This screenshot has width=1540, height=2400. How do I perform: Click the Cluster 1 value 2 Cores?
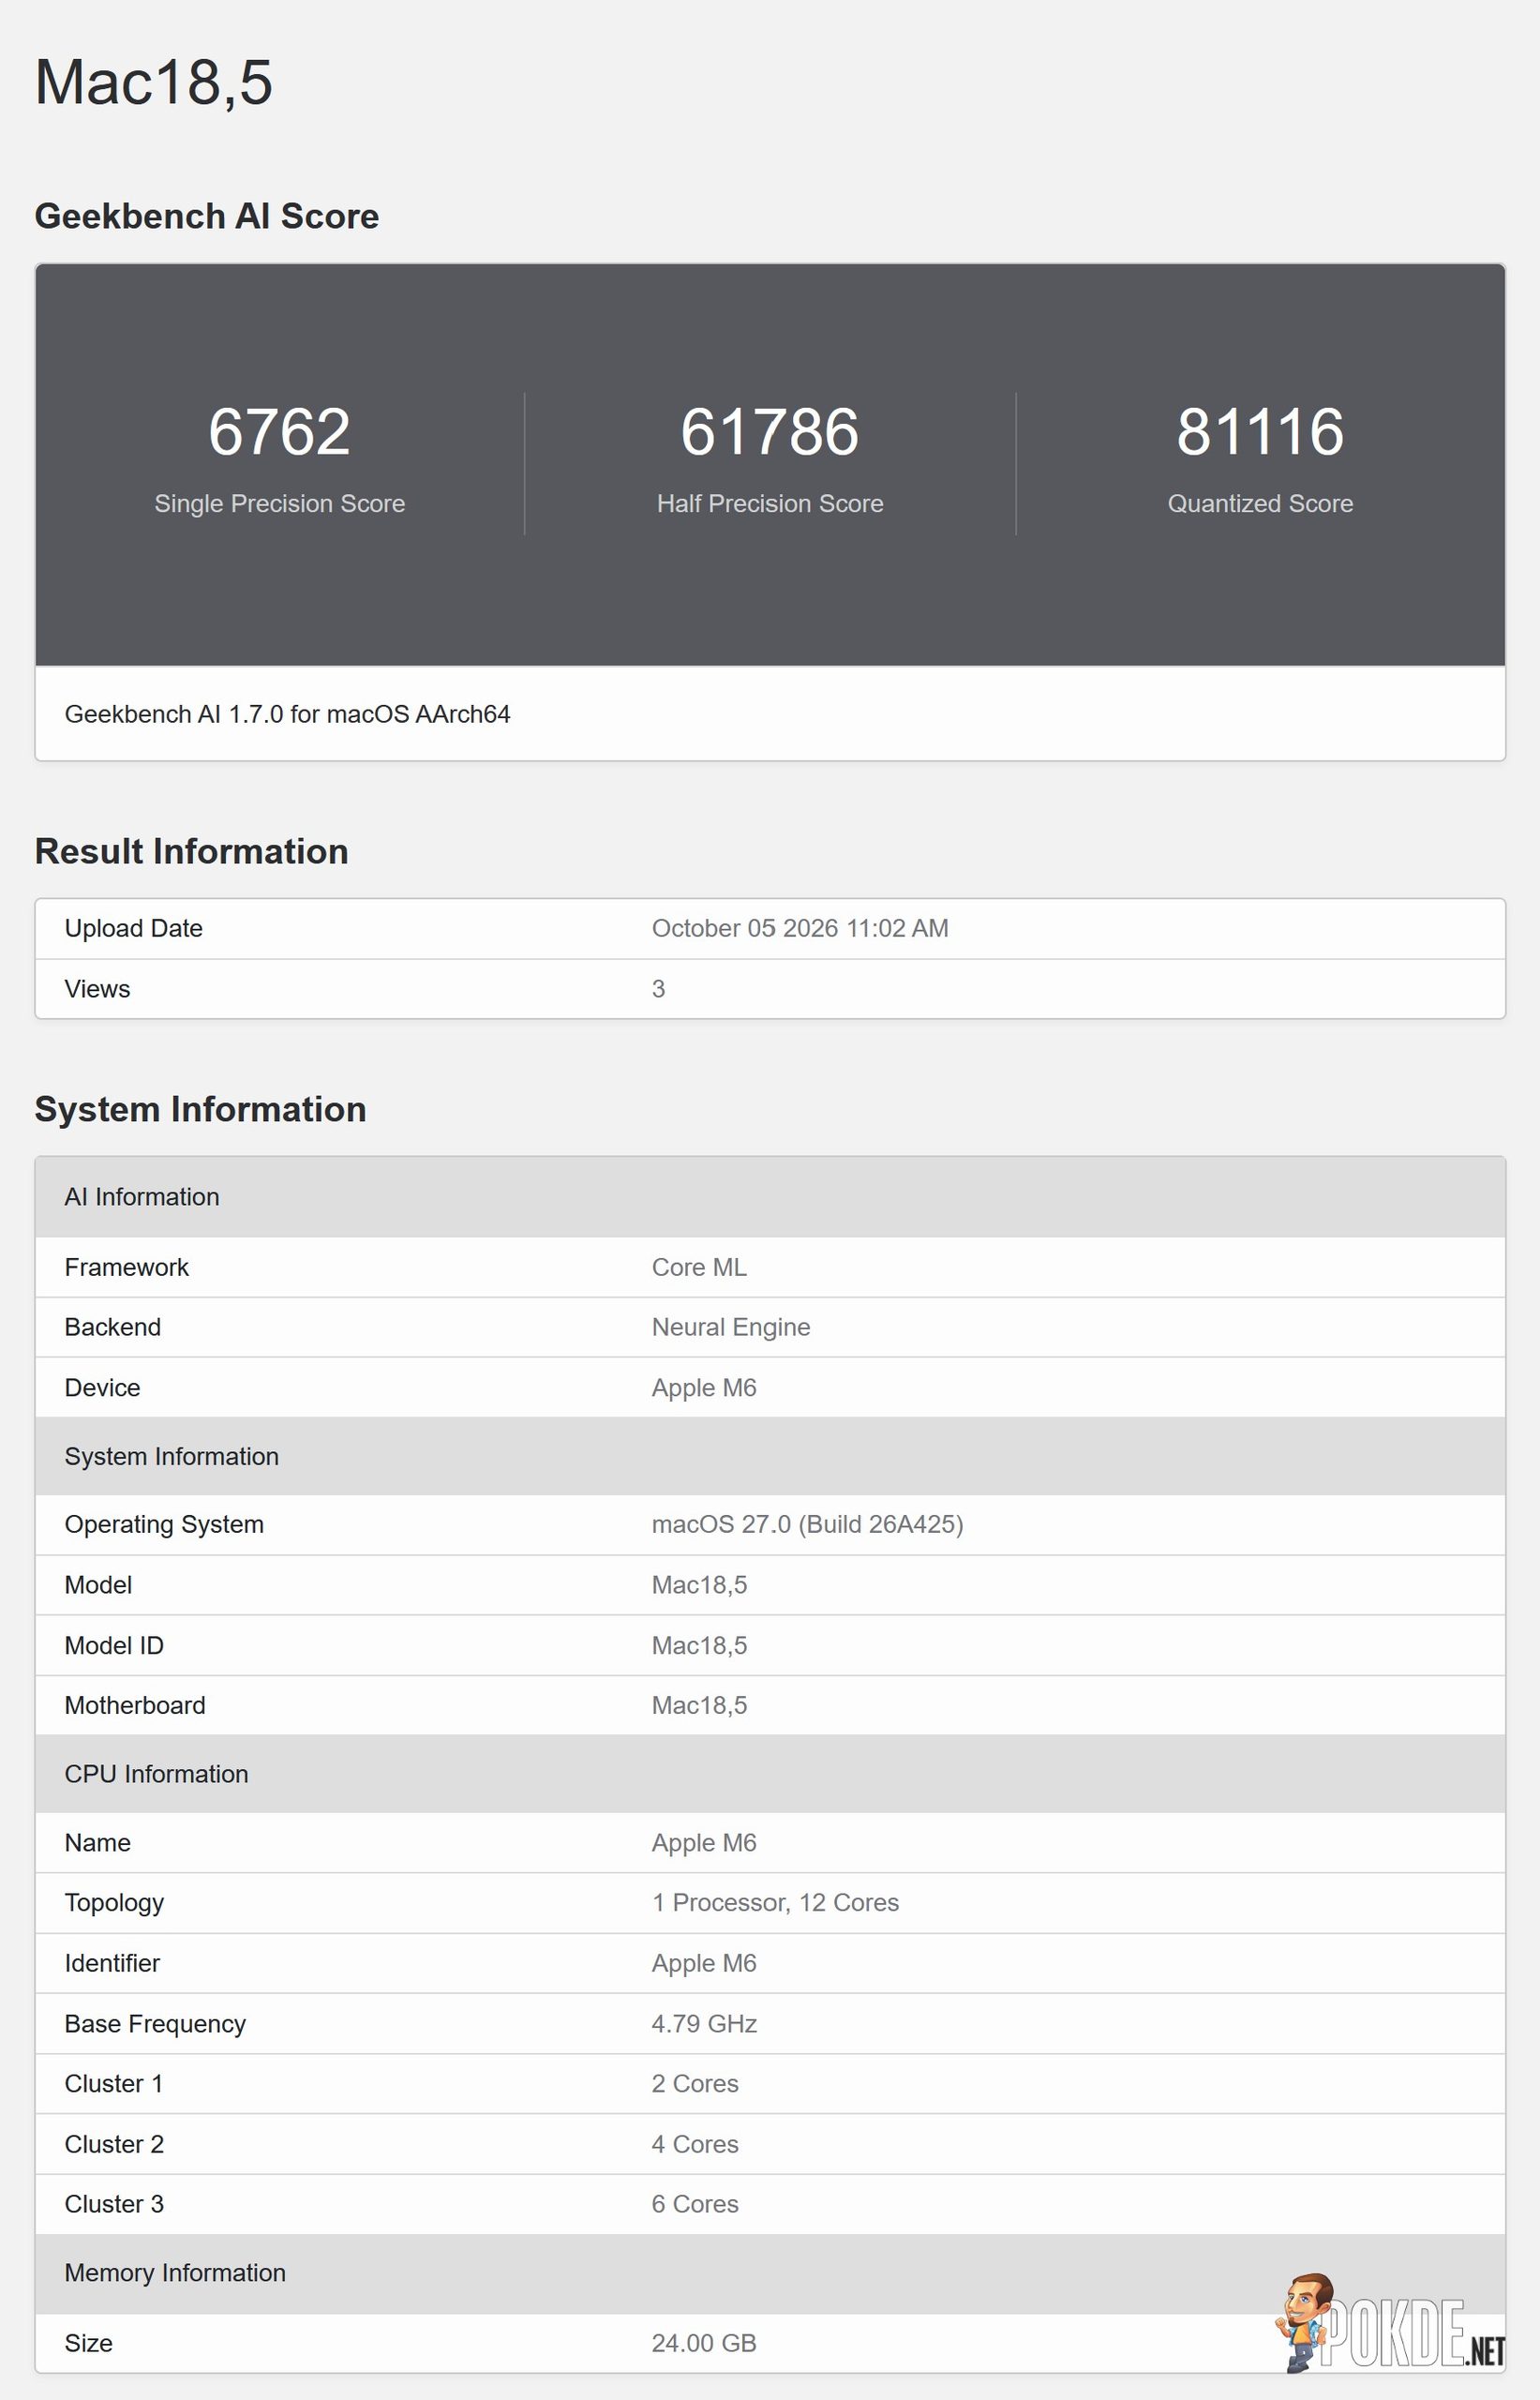pyautogui.click(x=695, y=2083)
